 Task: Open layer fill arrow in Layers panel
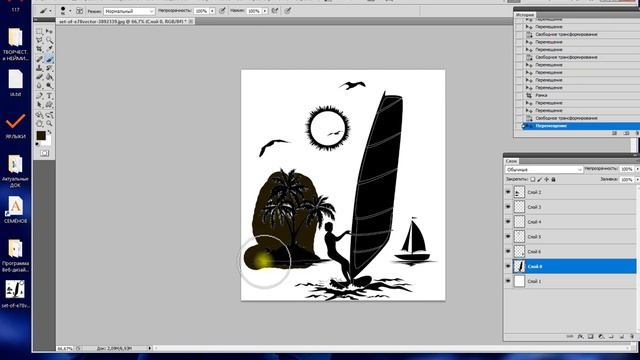pyautogui.click(x=638, y=180)
